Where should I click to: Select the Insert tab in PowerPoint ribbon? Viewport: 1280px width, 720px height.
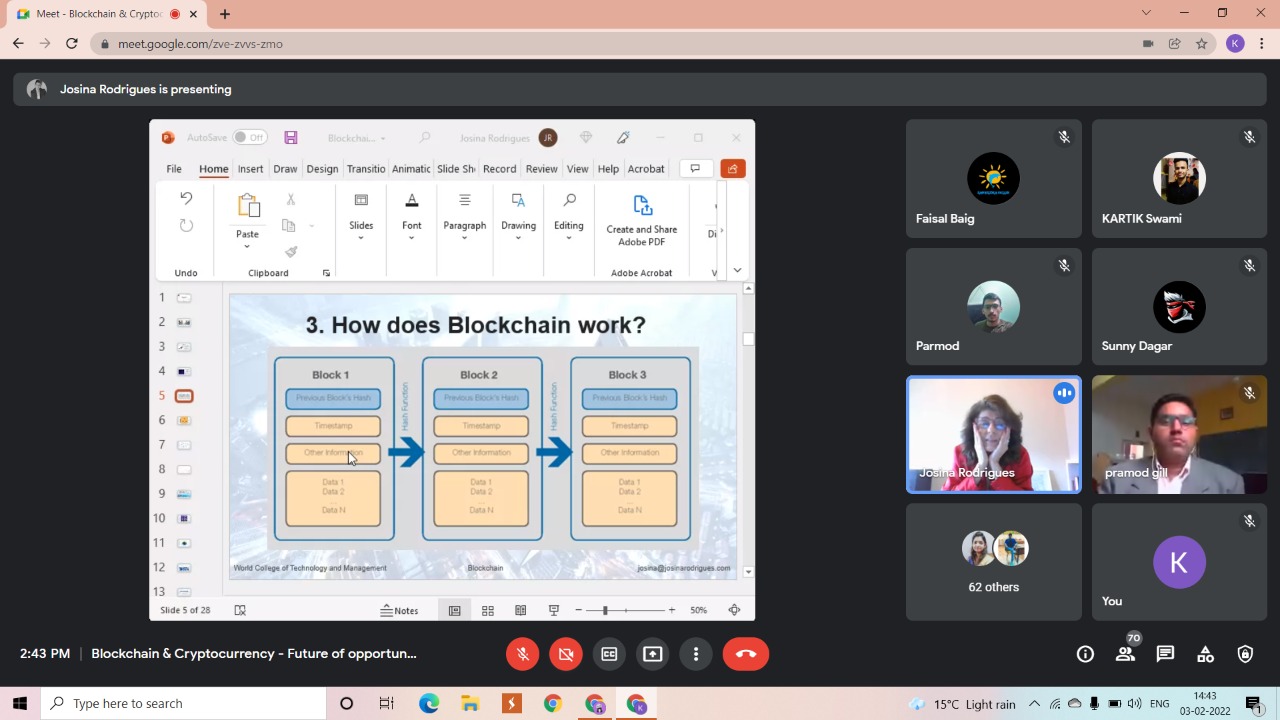click(x=250, y=169)
